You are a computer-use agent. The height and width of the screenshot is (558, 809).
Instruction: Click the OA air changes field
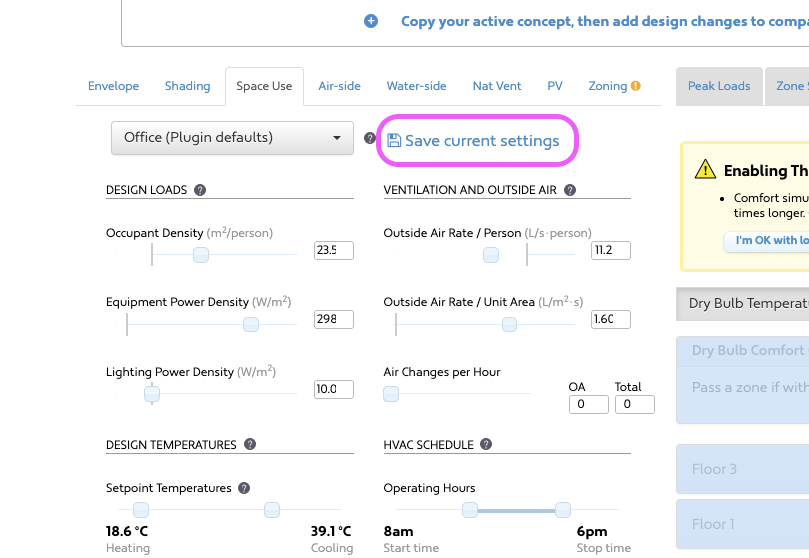(x=589, y=404)
